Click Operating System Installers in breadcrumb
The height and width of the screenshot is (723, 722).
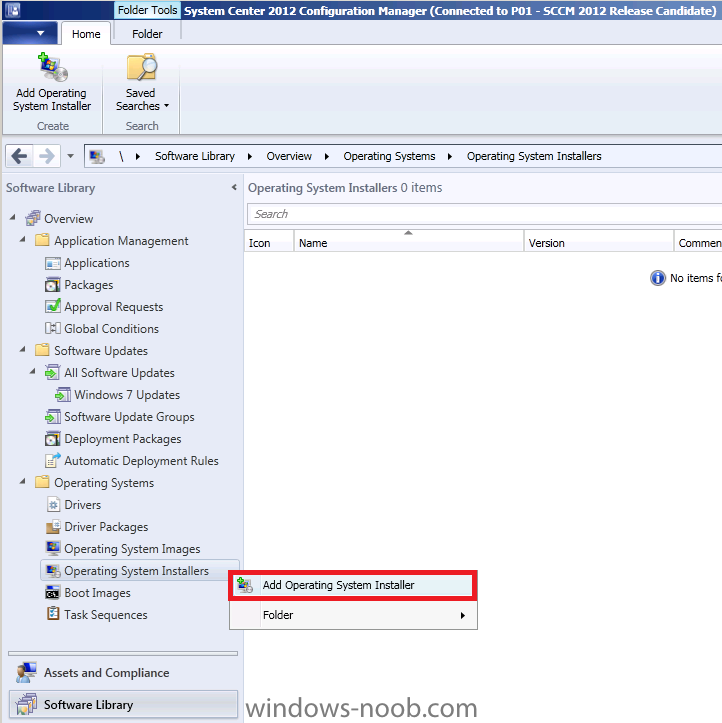534,156
